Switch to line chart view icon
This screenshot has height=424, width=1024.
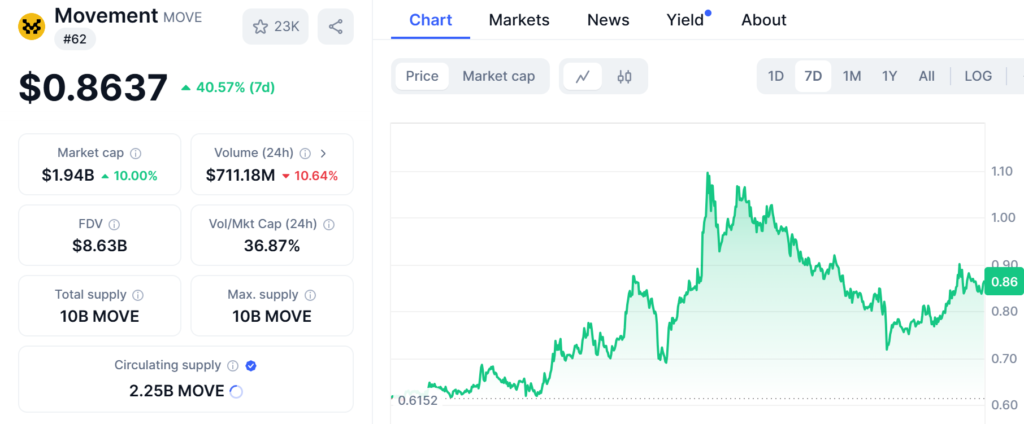pos(583,76)
